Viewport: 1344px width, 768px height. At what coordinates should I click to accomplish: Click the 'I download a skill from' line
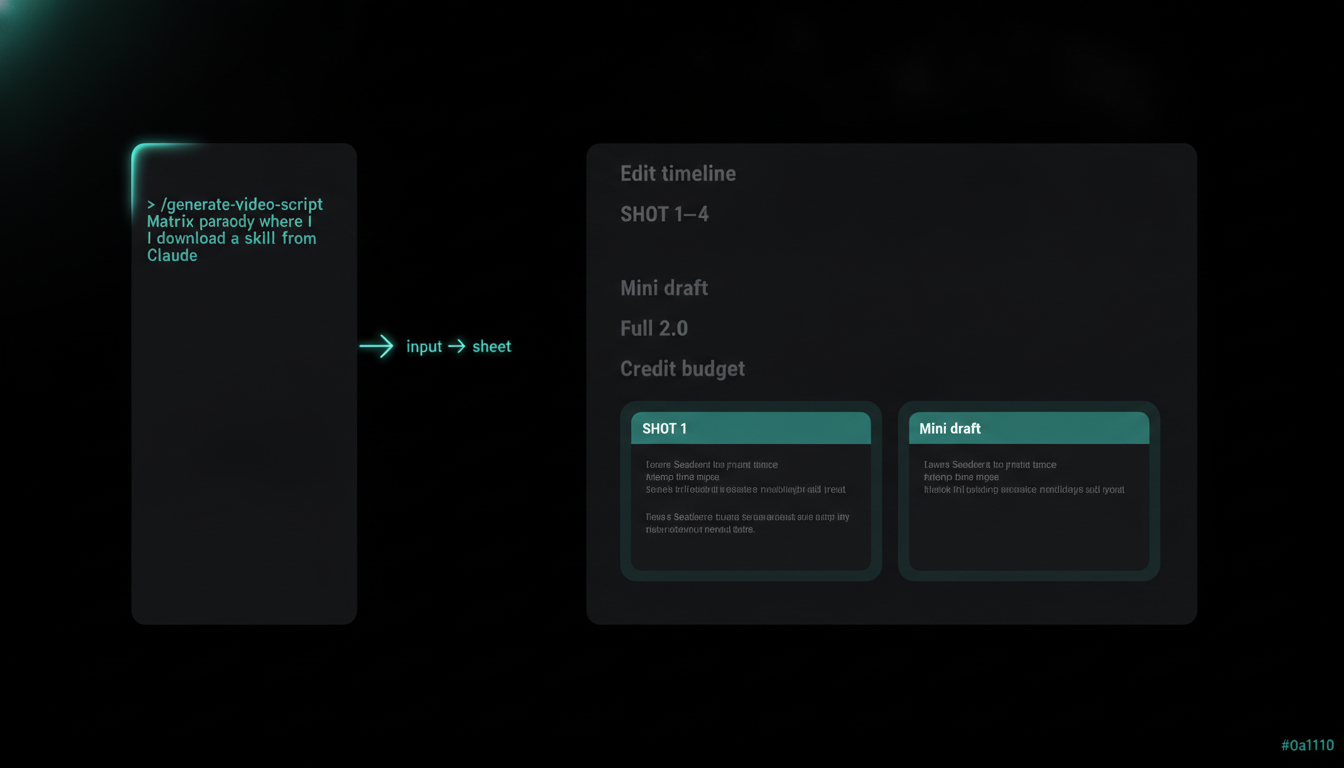(x=231, y=238)
